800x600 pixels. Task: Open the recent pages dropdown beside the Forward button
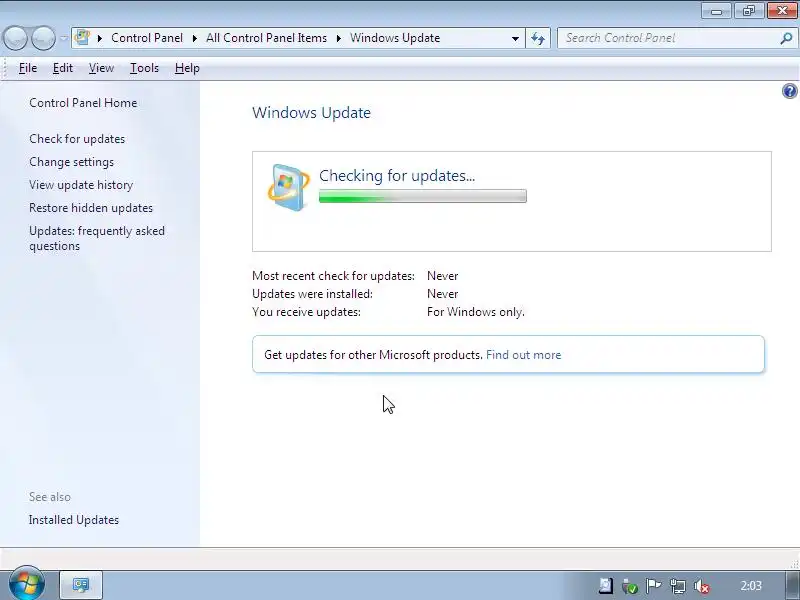[63, 38]
